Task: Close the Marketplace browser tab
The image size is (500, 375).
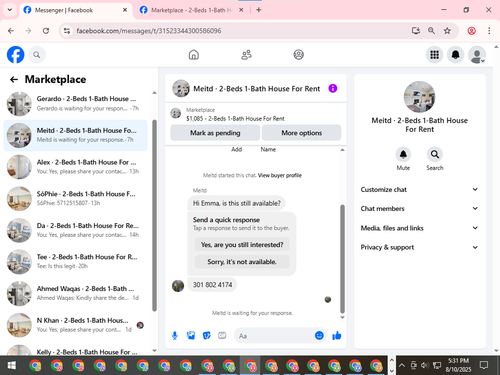Action: 241,10
